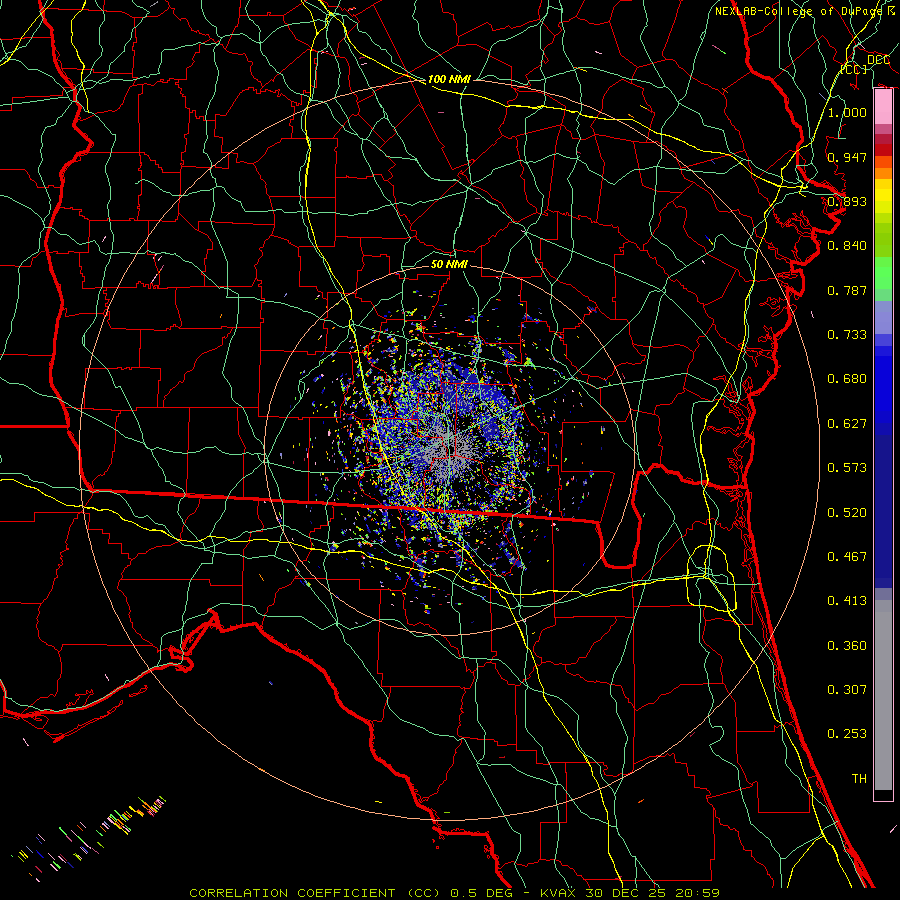This screenshot has width=900, height=900.
Task: Click the gray radar center at the KVAX site
Action: (449, 452)
